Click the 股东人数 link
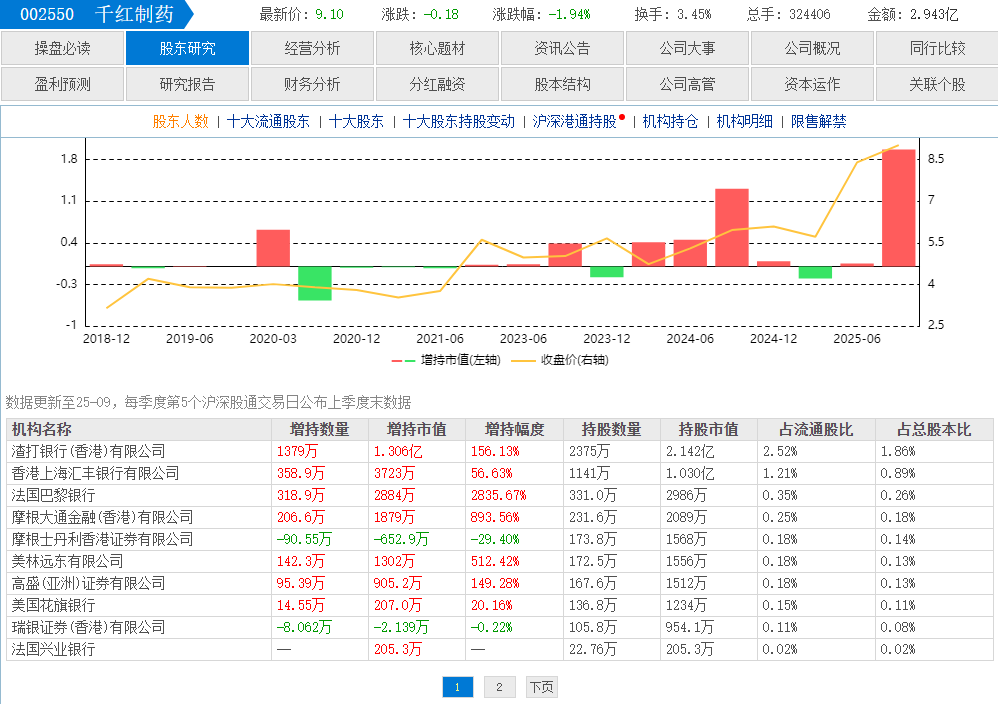This screenshot has height=704, width=998. tap(180, 121)
